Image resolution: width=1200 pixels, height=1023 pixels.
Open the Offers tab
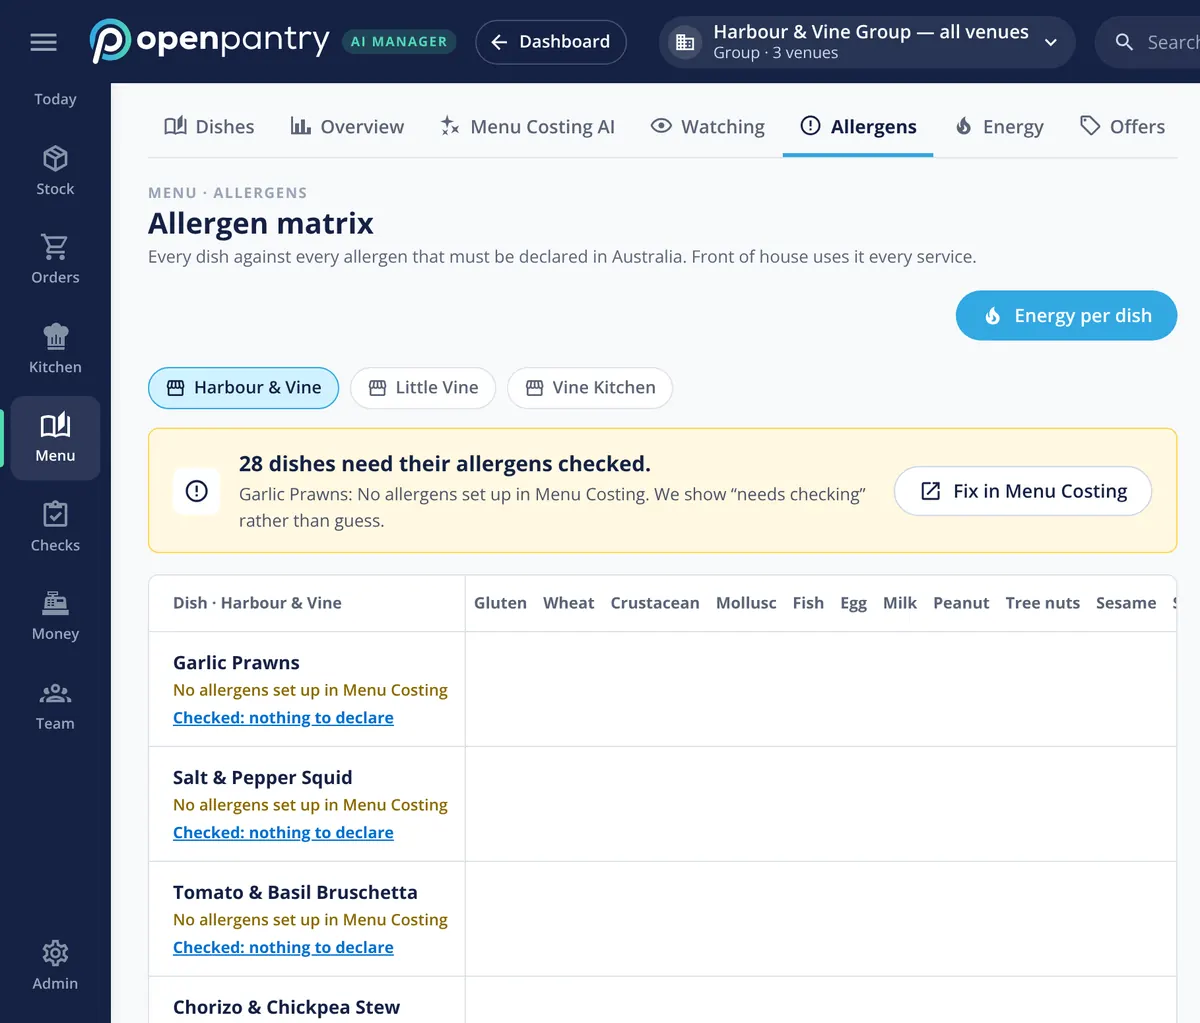tap(1122, 127)
